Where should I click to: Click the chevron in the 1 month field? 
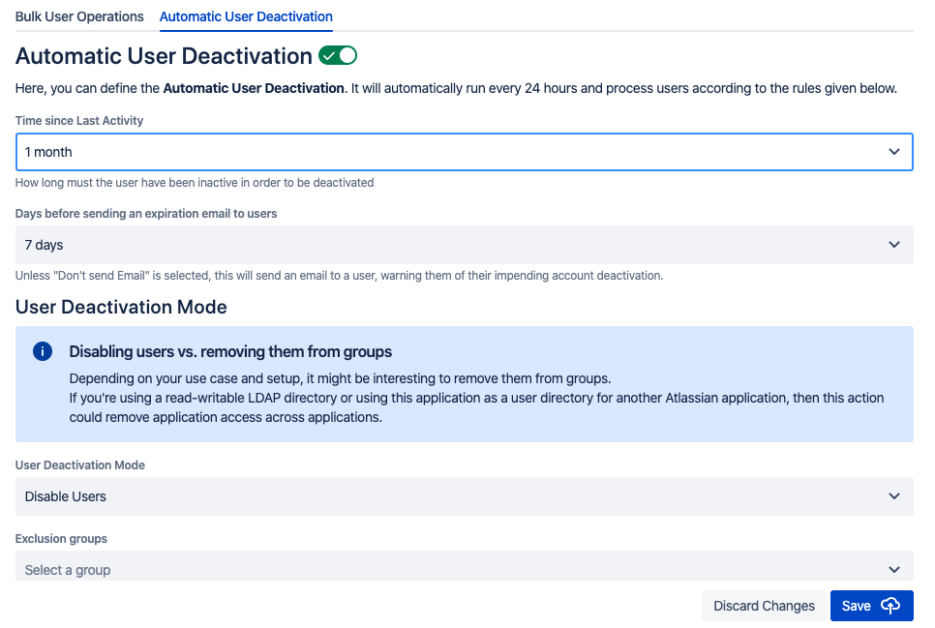(894, 152)
